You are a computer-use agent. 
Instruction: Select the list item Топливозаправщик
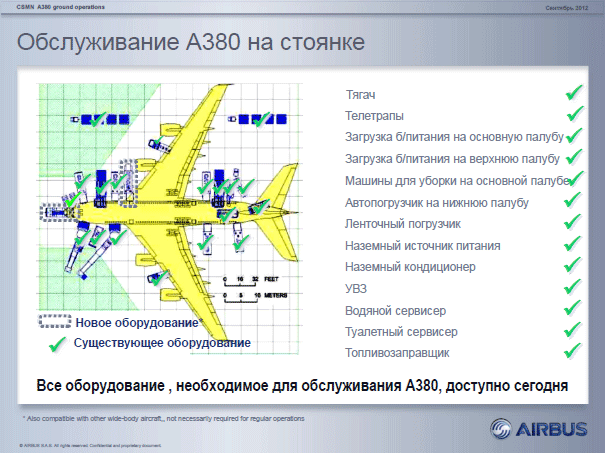pyautogui.click(x=397, y=353)
